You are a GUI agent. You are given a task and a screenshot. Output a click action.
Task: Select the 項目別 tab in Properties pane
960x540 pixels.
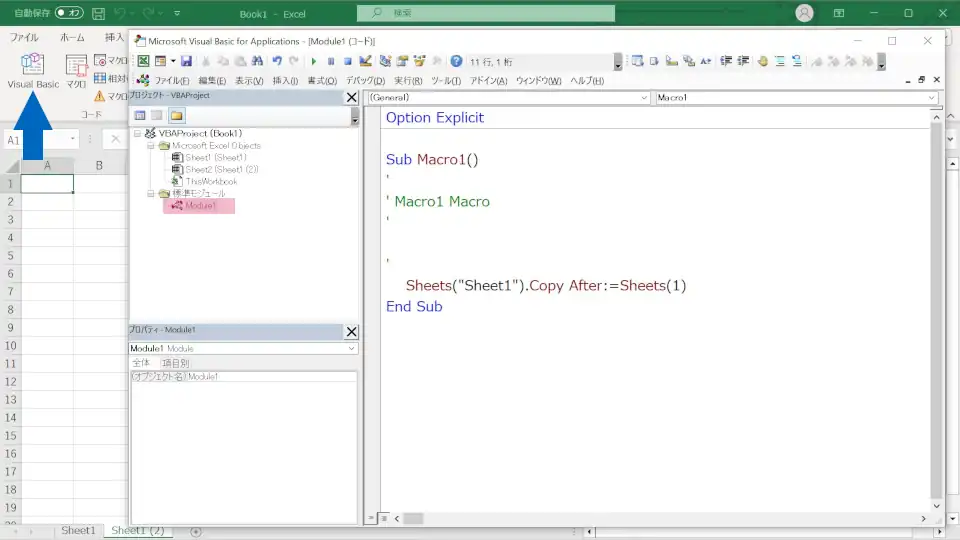click(x=175, y=363)
